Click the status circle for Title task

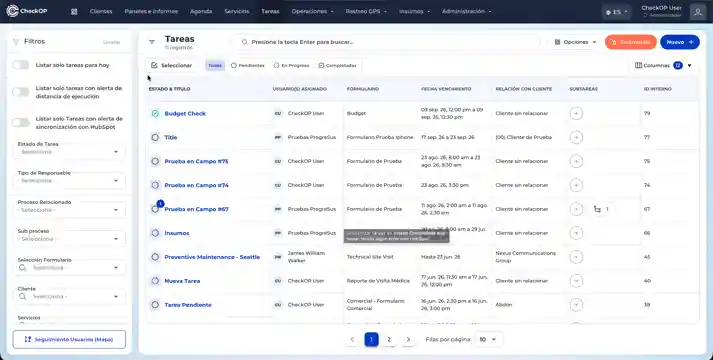155,137
